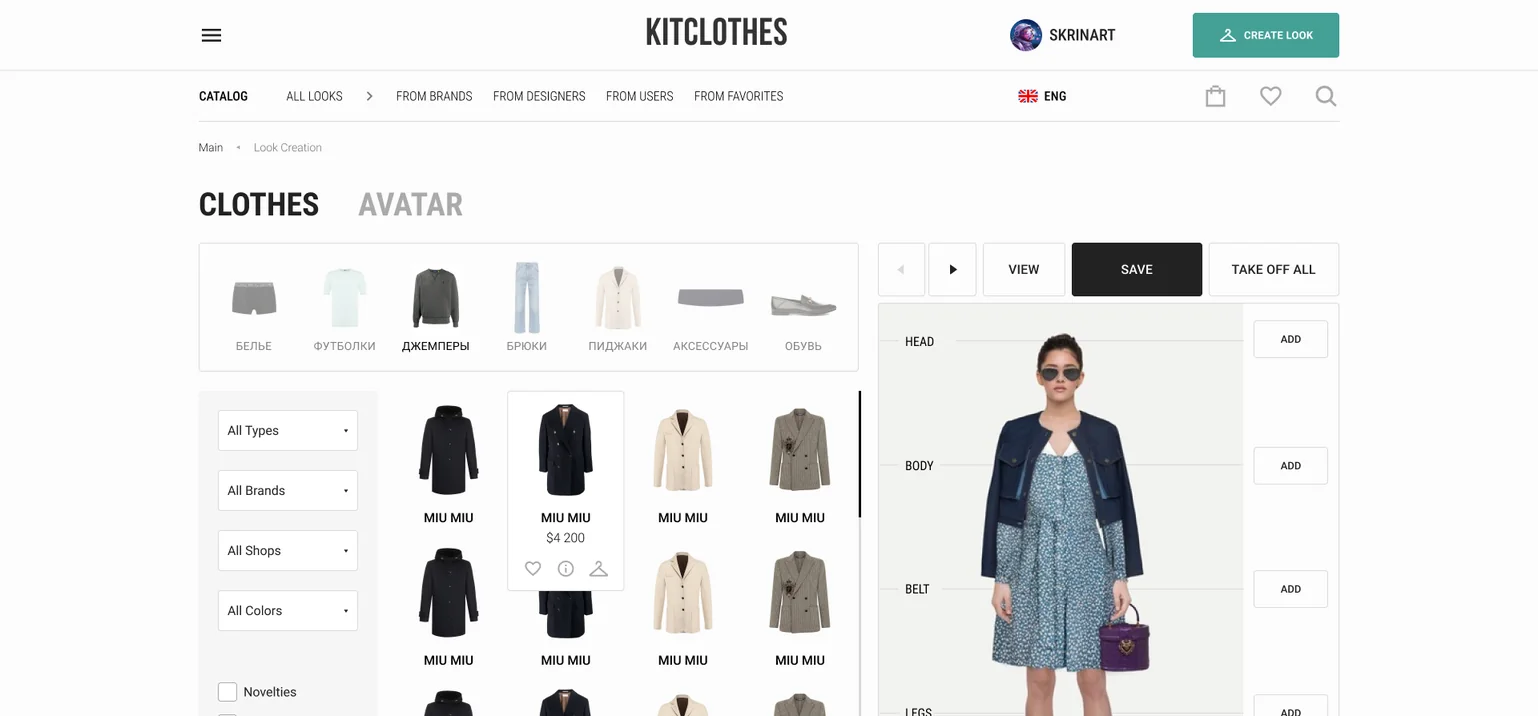
Task: Click the Create Look button
Action: click(x=1265, y=35)
